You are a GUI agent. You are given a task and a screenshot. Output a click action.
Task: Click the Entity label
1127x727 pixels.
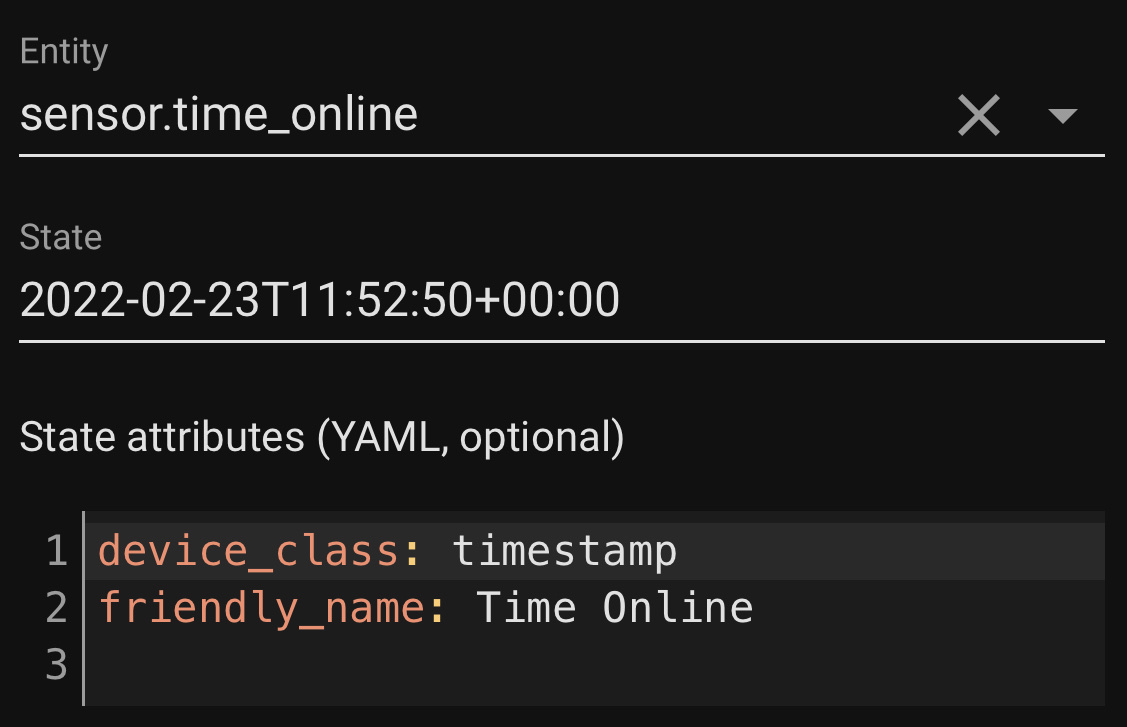click(64, 50)
